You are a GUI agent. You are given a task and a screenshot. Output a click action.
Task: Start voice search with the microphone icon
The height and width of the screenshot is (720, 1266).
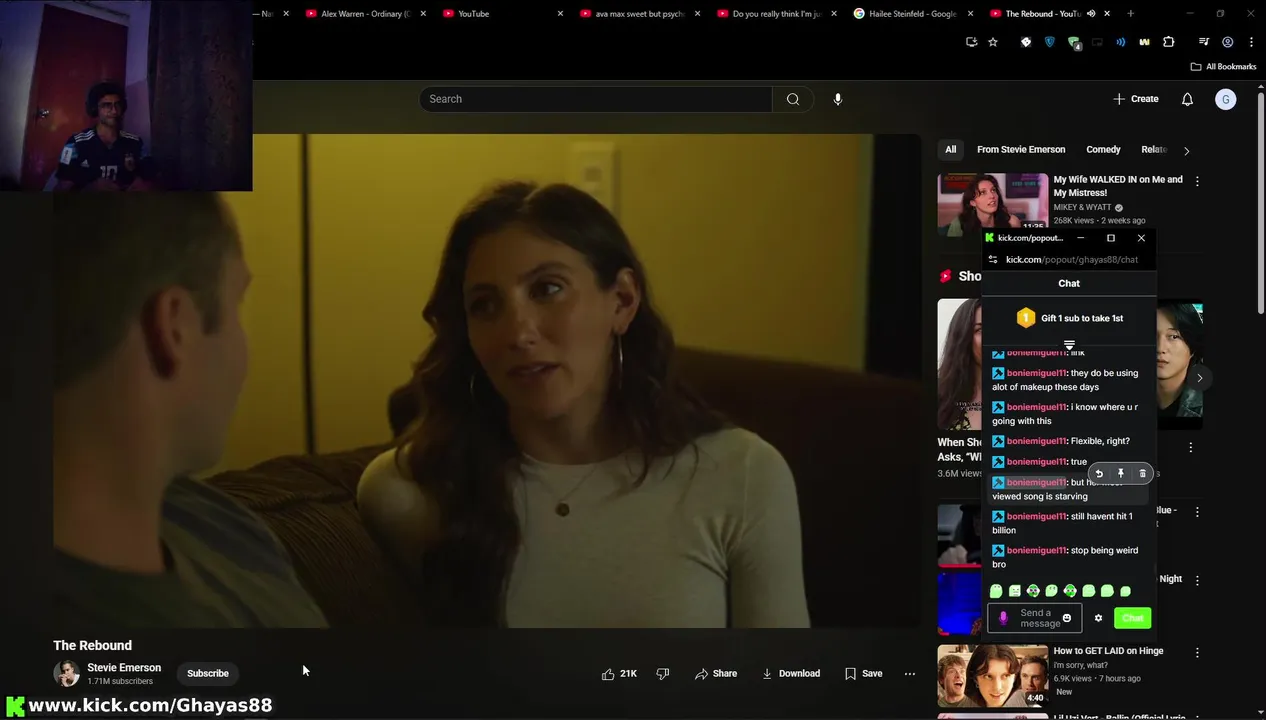pos(838,99)
